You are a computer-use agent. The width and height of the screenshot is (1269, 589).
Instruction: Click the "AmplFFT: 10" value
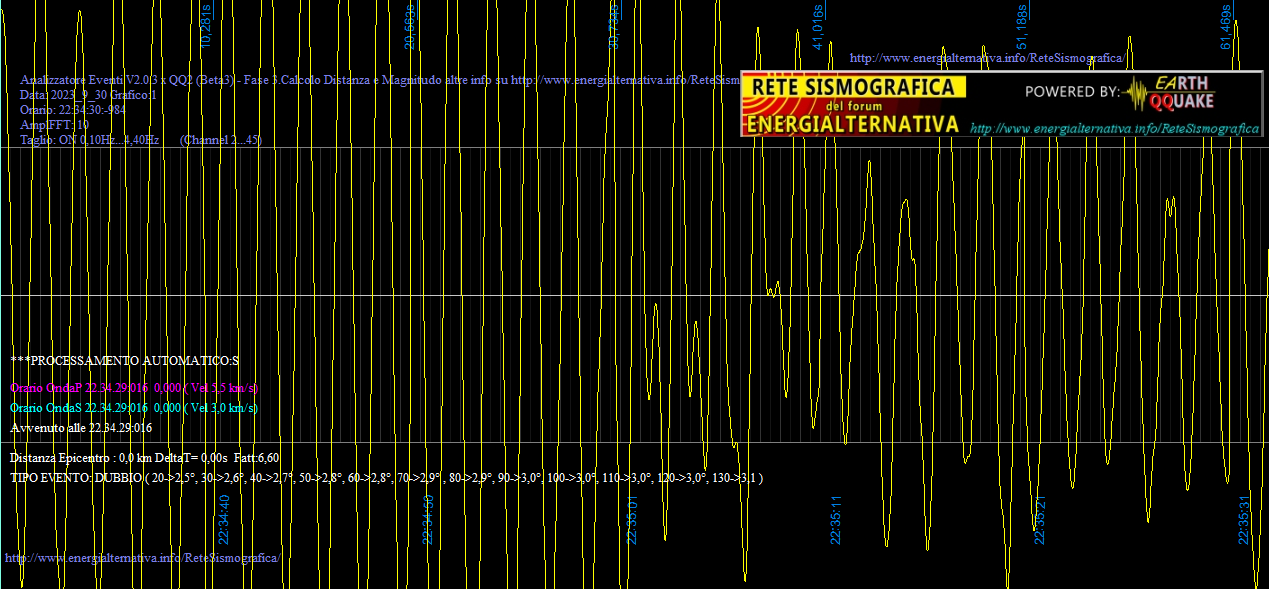[x=54, y=124]
